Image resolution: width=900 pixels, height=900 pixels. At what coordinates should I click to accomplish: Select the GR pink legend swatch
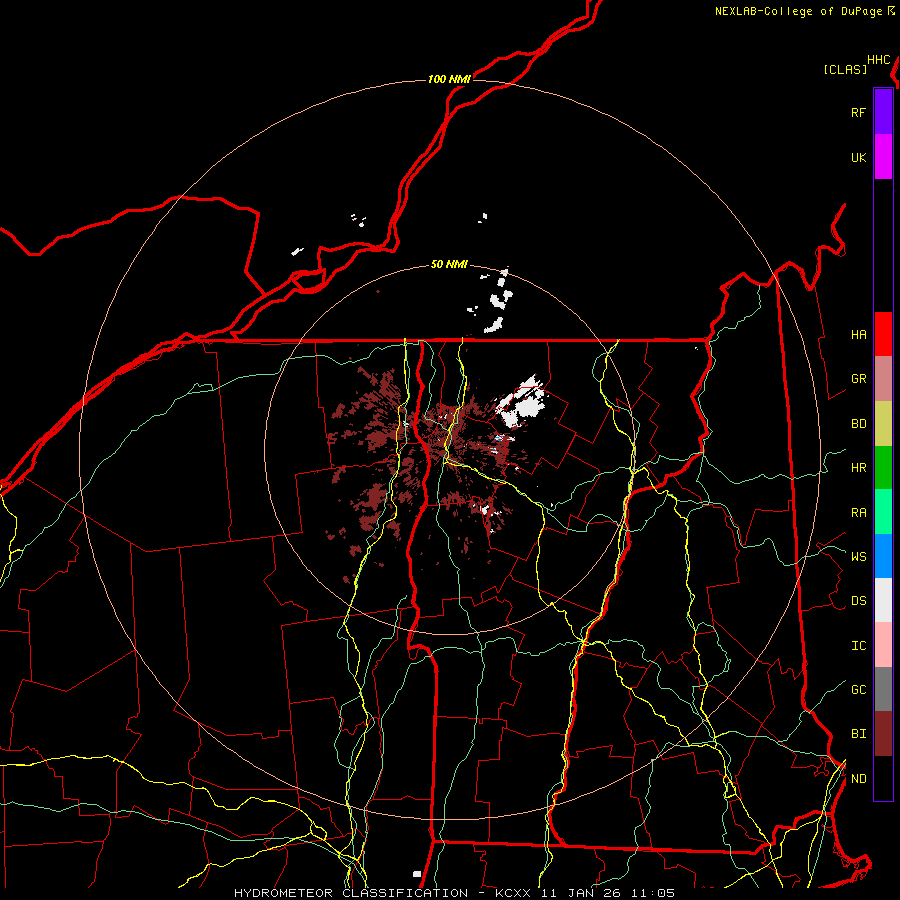click(883, 379)
